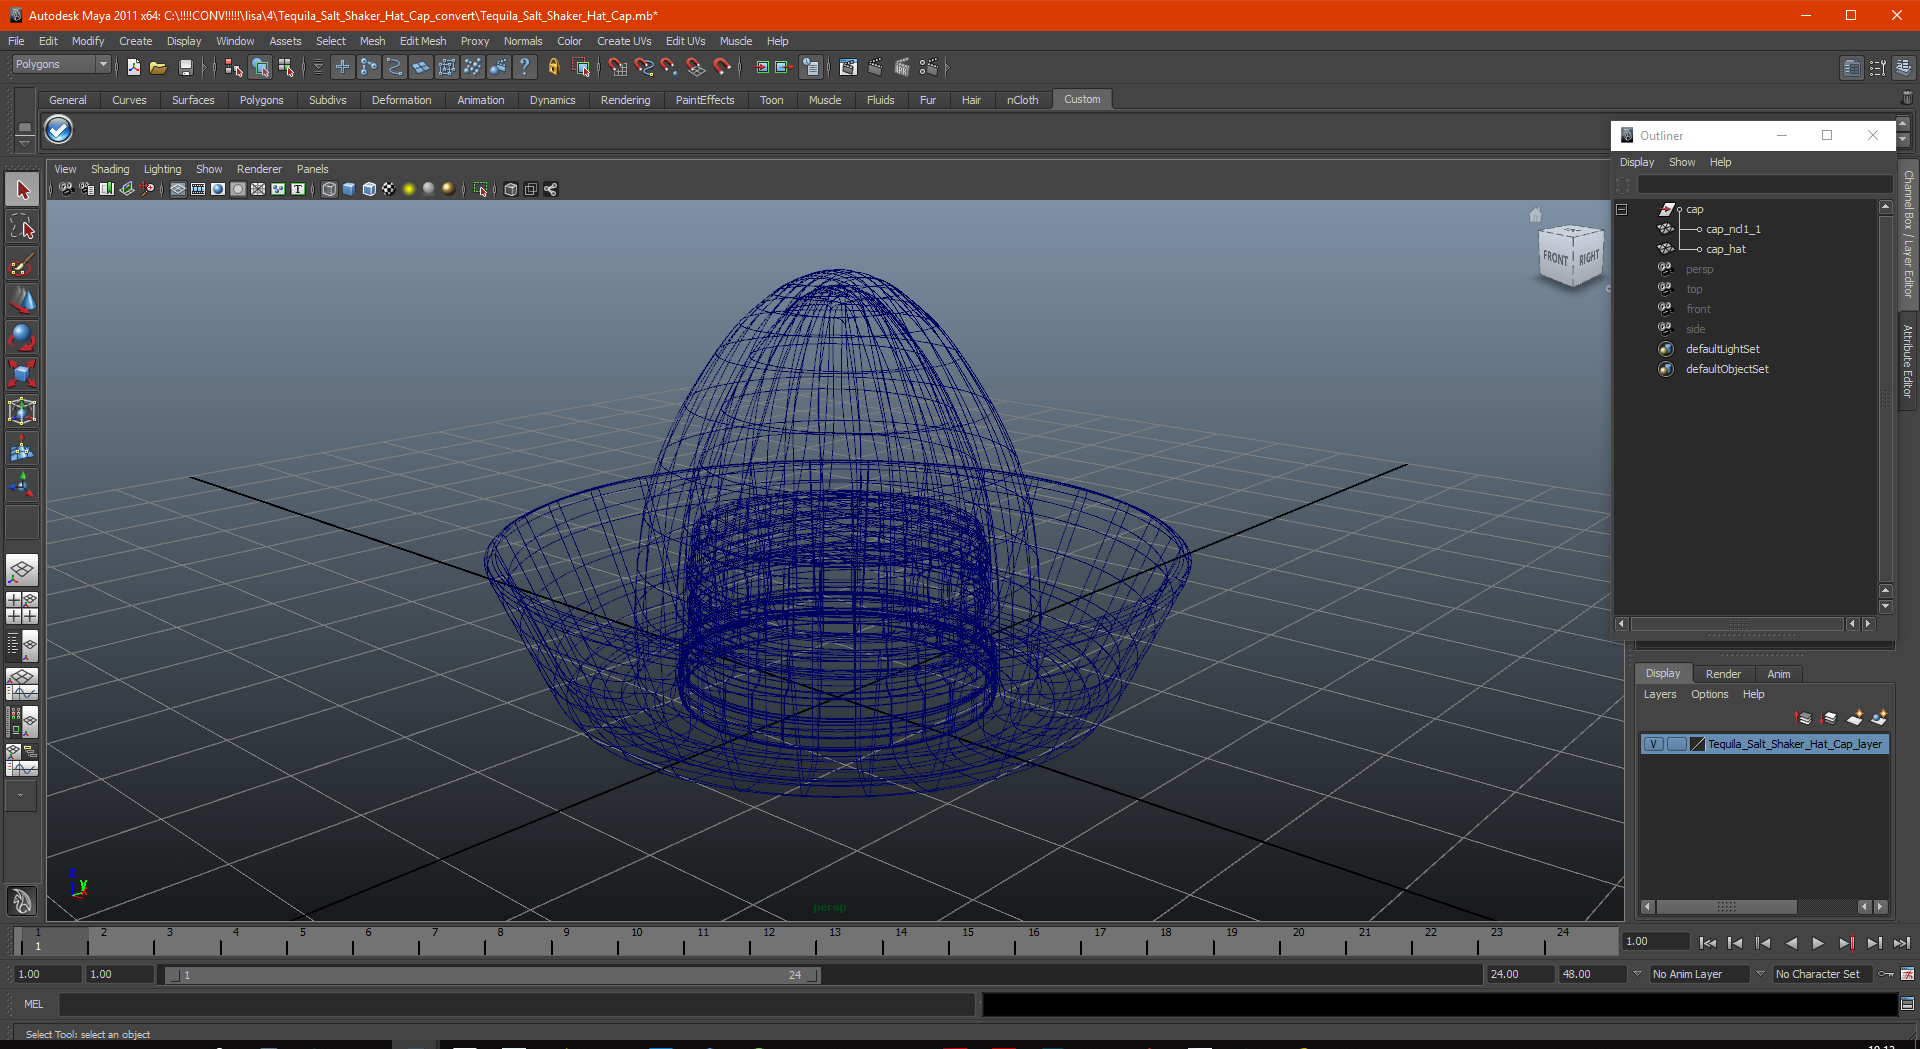
Task: Open the Edit Mesh menu
Action: click(x=423, y=41)
